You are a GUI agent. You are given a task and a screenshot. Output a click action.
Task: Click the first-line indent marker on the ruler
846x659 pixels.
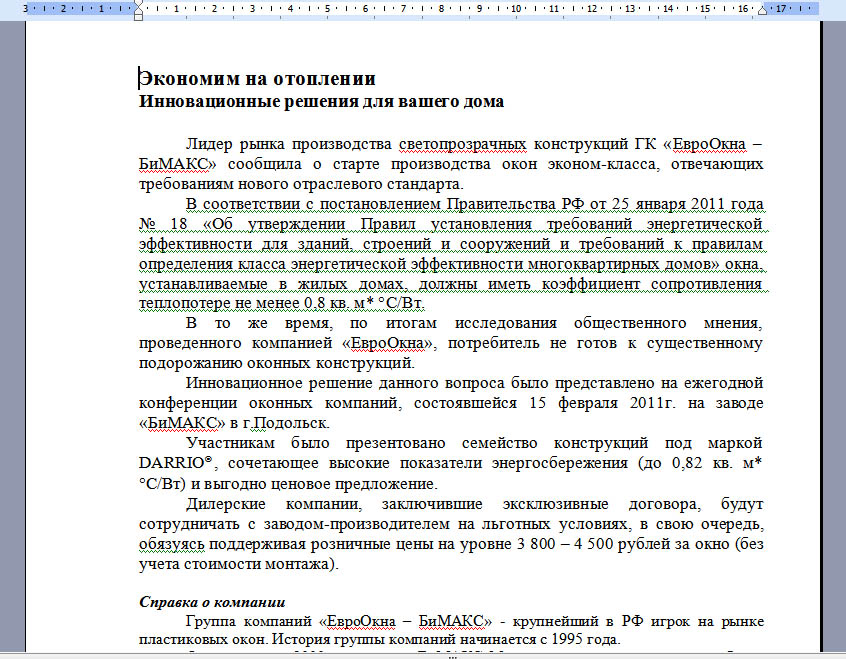(139, 4)
